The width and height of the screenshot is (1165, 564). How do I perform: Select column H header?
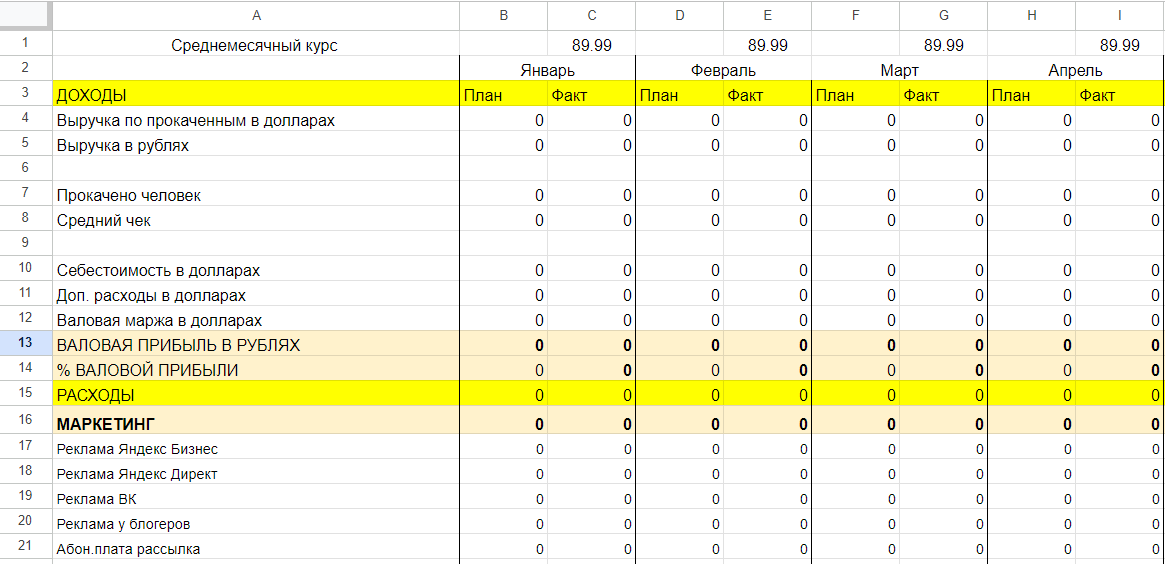(x=1031, y=15)
